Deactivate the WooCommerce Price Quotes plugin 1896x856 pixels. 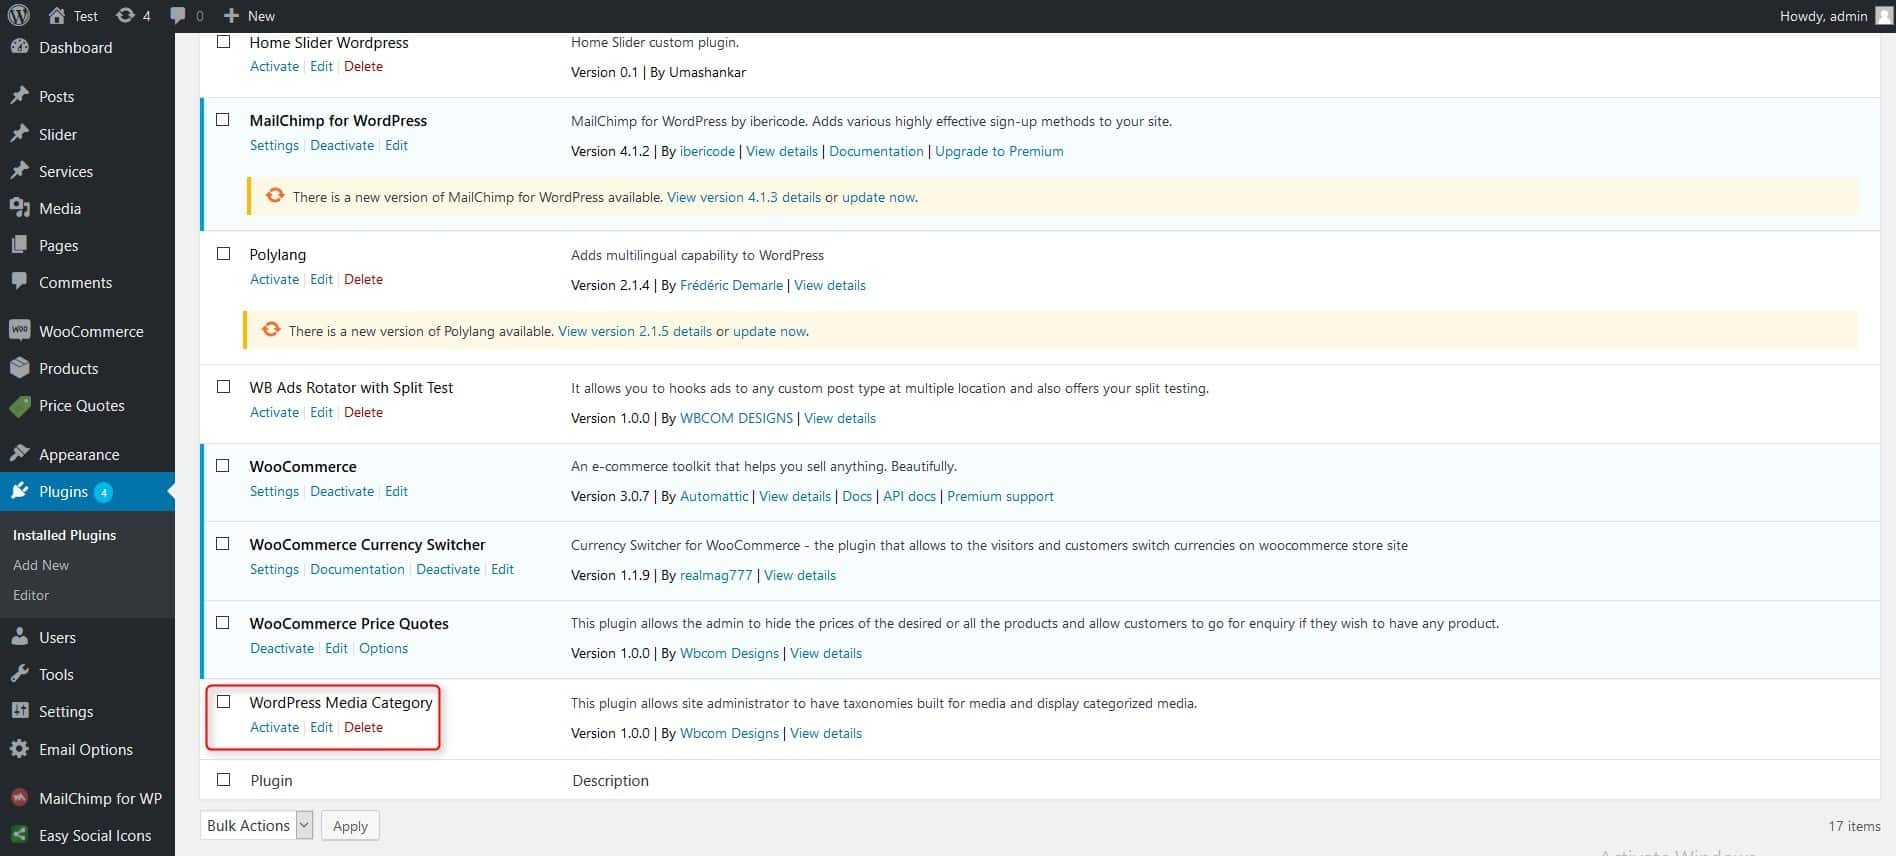coord(282,648)
